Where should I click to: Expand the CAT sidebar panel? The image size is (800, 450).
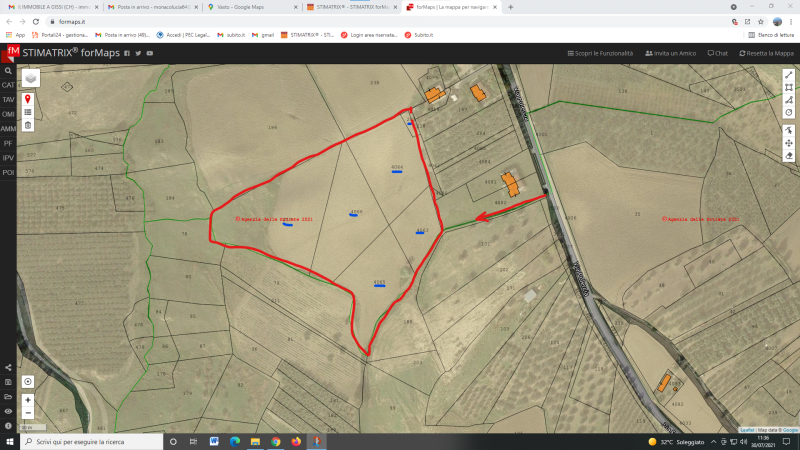tap(8, 86)
